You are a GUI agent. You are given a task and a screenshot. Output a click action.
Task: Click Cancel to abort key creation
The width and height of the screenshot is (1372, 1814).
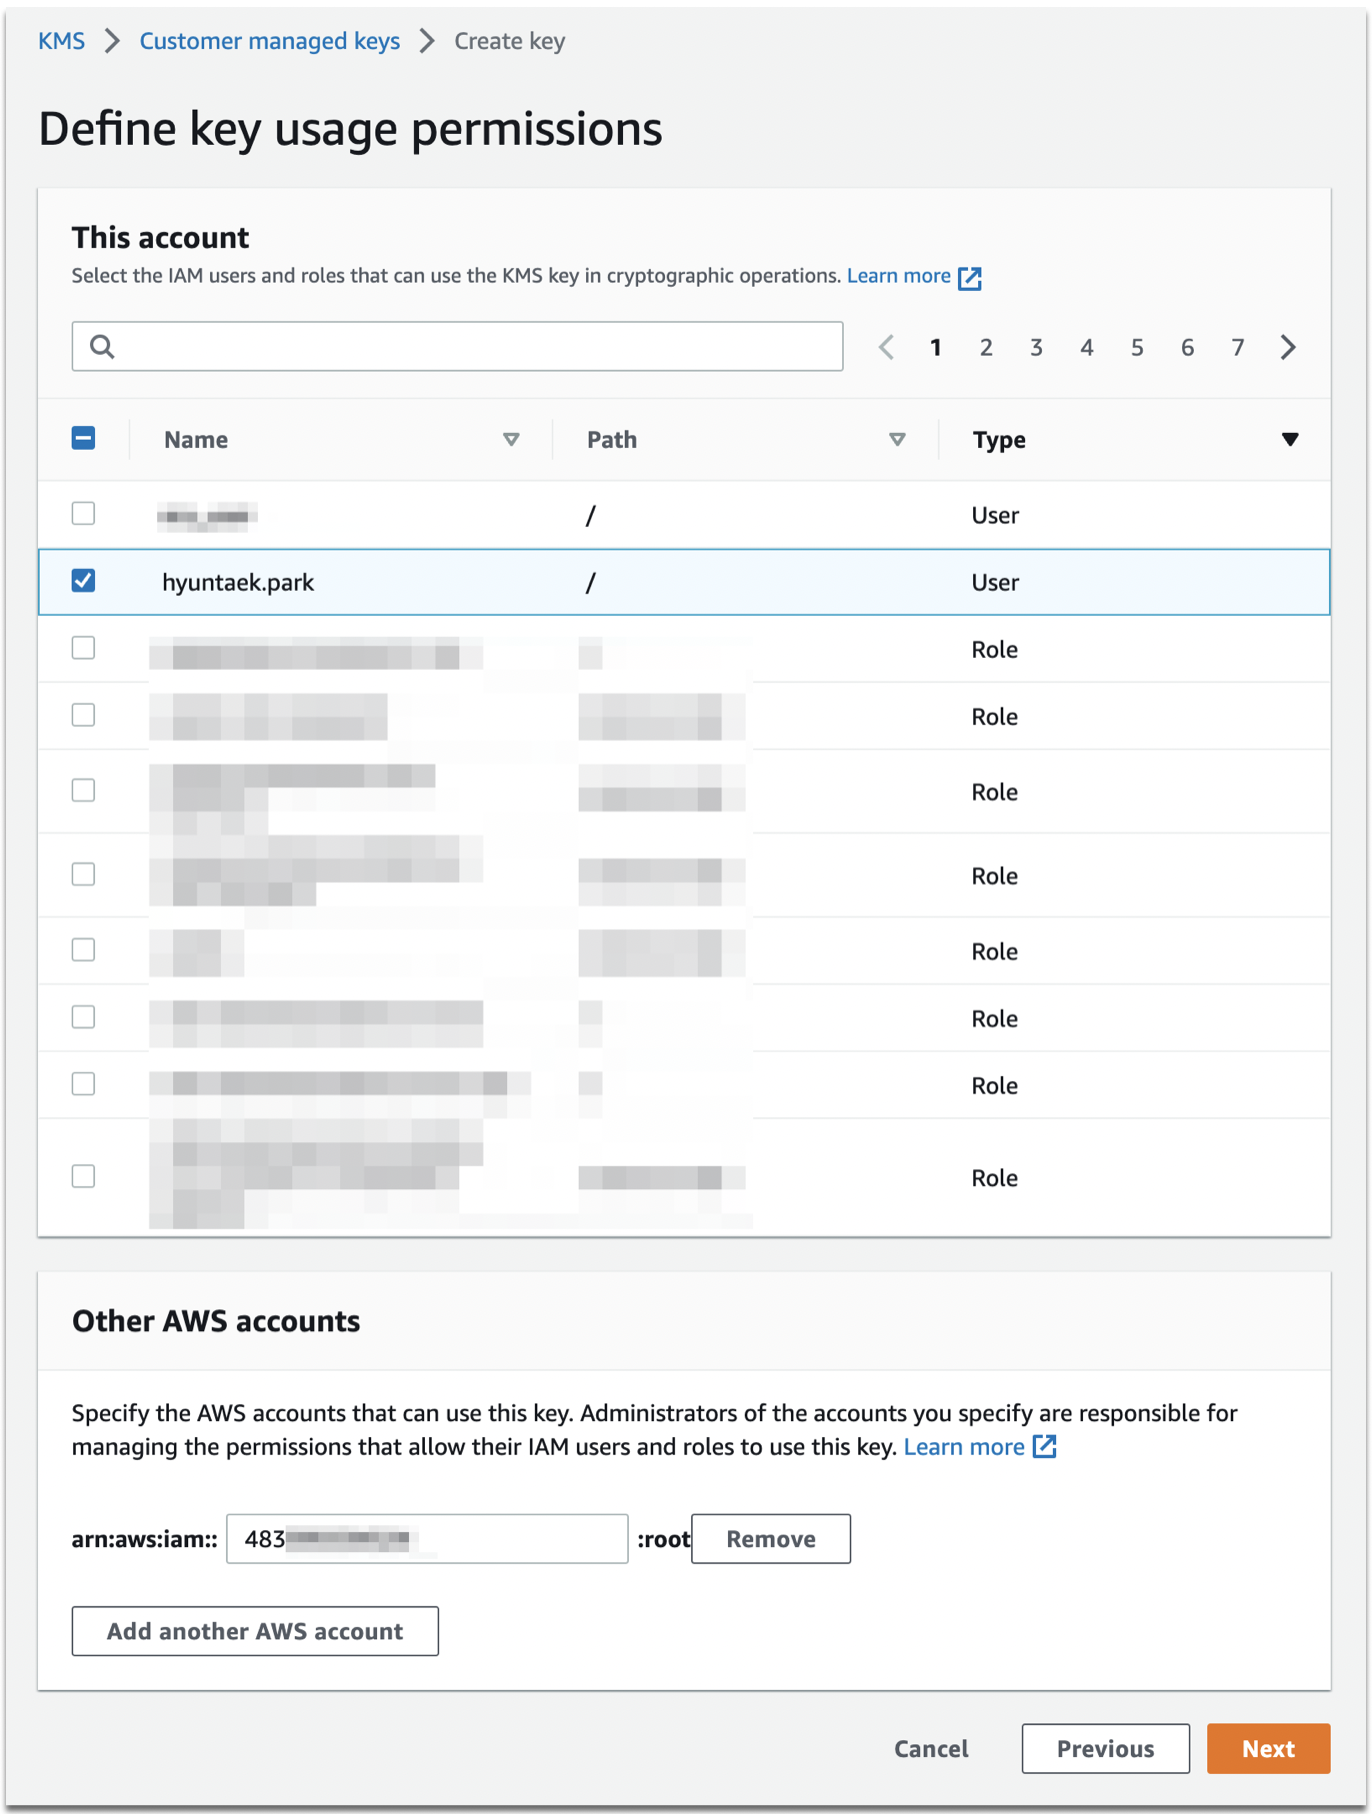point(930,1748)
